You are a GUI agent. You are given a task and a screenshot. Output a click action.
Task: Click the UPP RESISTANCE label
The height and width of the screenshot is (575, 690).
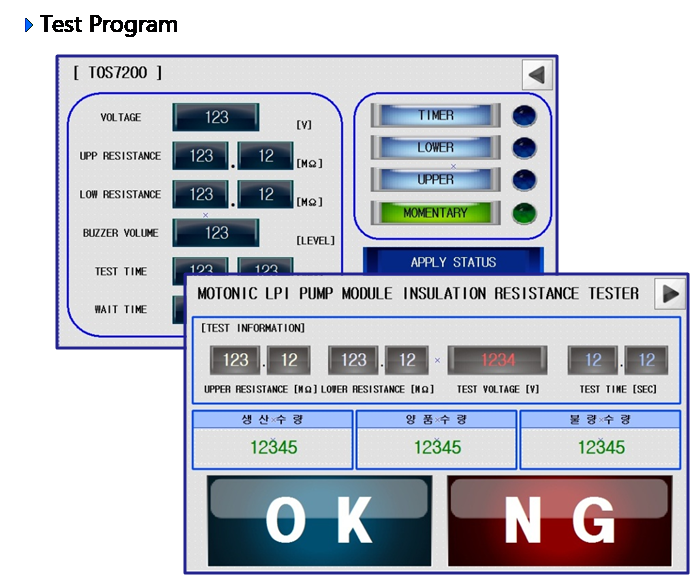(x=120, y=156)
